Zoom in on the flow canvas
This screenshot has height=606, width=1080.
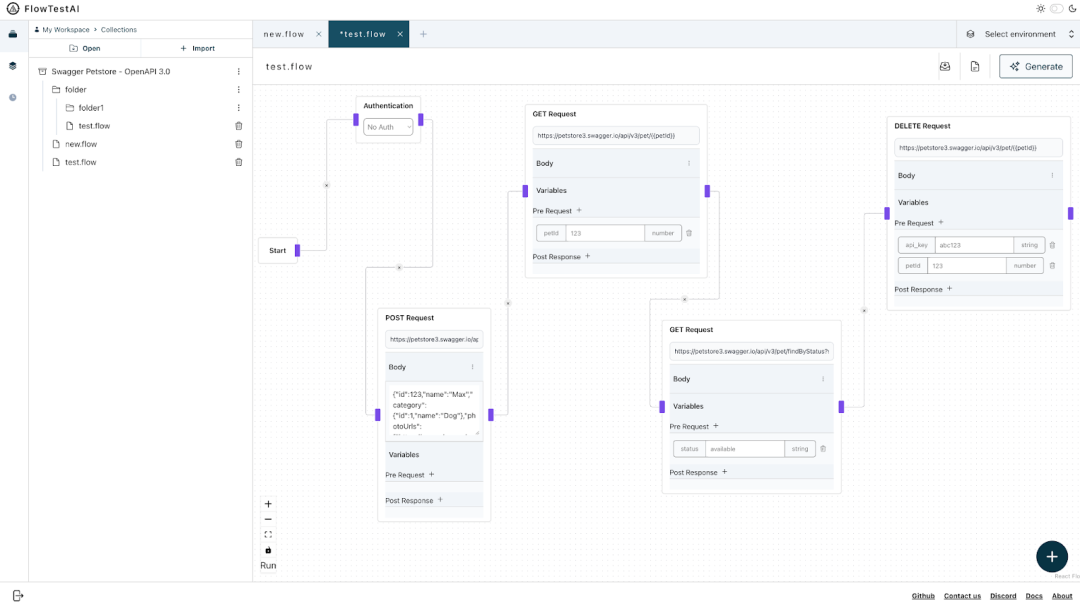(268, 504)
